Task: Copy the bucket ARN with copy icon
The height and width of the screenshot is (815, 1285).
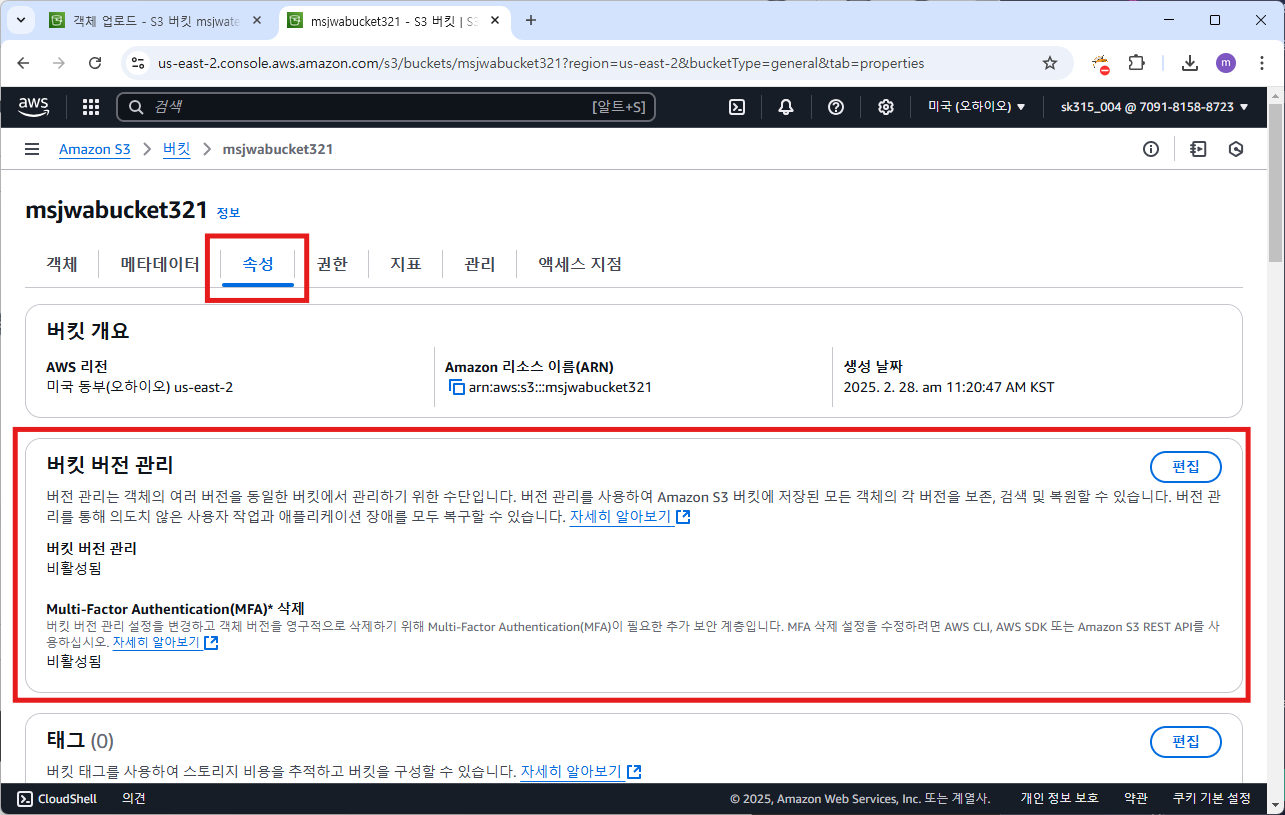Action: (457, 388)
